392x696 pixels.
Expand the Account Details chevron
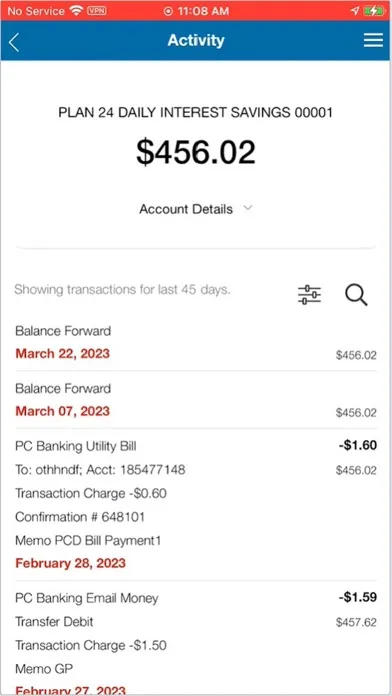pyautogui.click(x=248, y=208)
